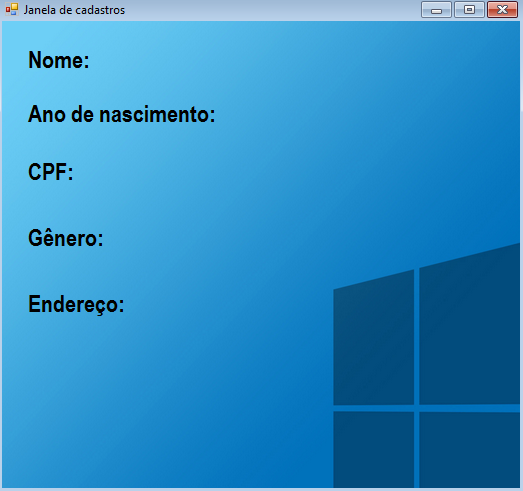Click the form application icon in title bar
This screenshot has width=523, height=491.
point(11,9)
